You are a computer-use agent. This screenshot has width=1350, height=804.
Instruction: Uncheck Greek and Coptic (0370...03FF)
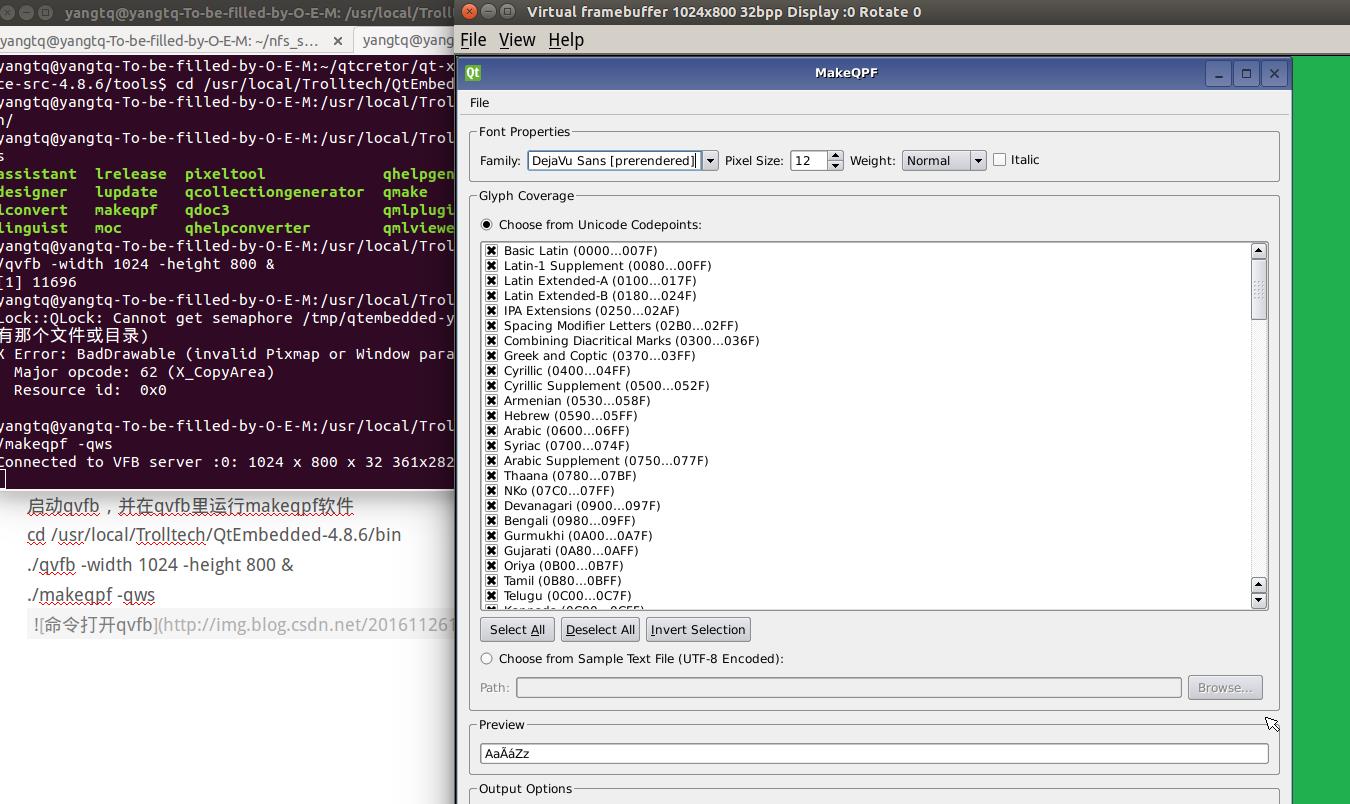point(491,356)
